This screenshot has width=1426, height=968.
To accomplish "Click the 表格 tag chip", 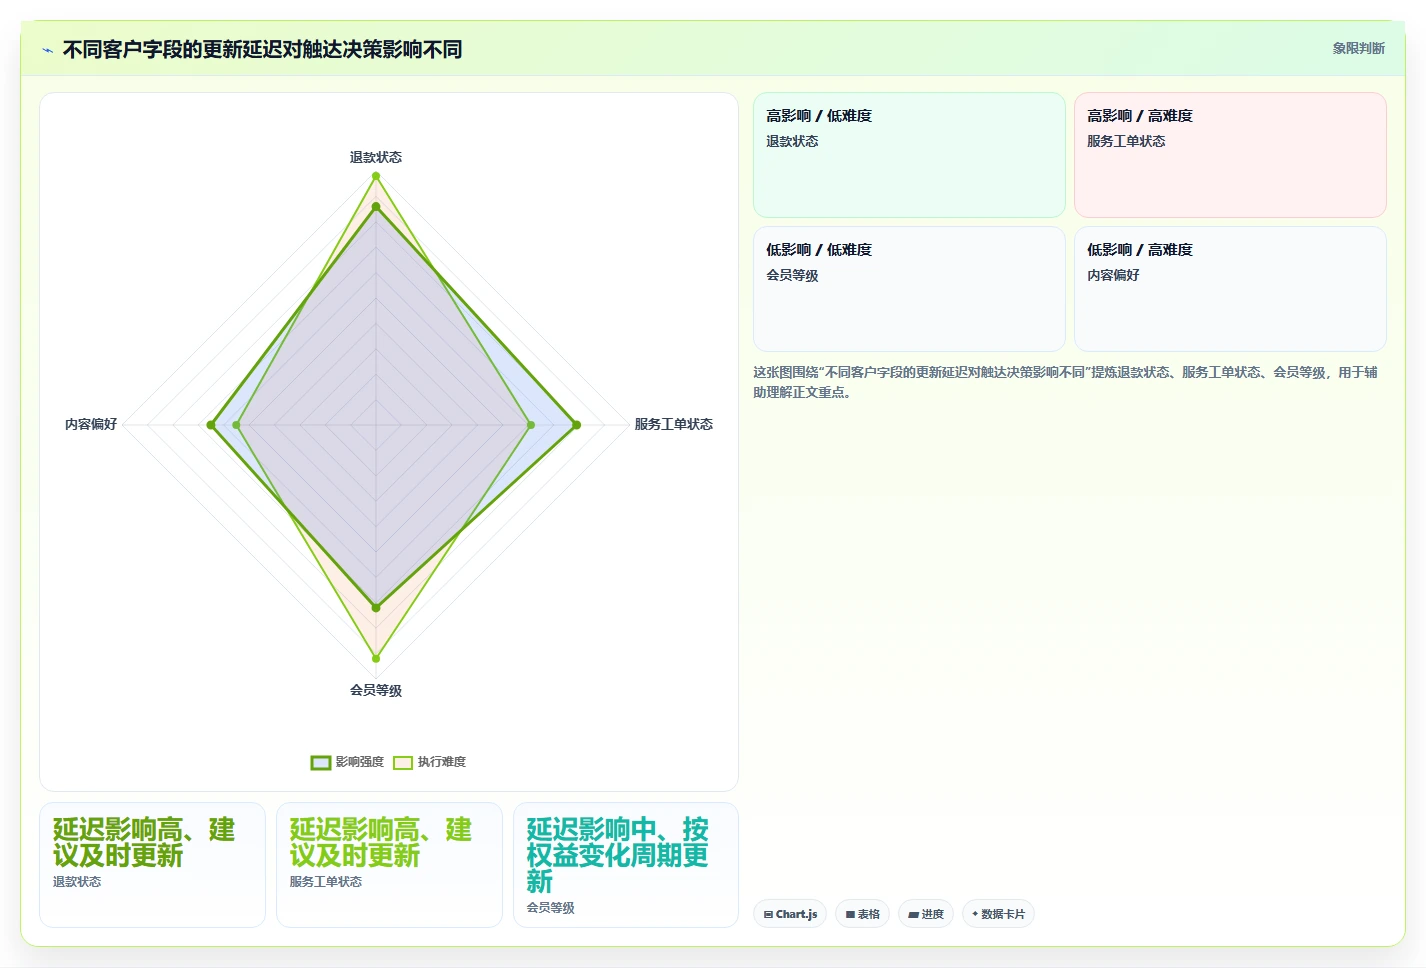I will 862,914.
